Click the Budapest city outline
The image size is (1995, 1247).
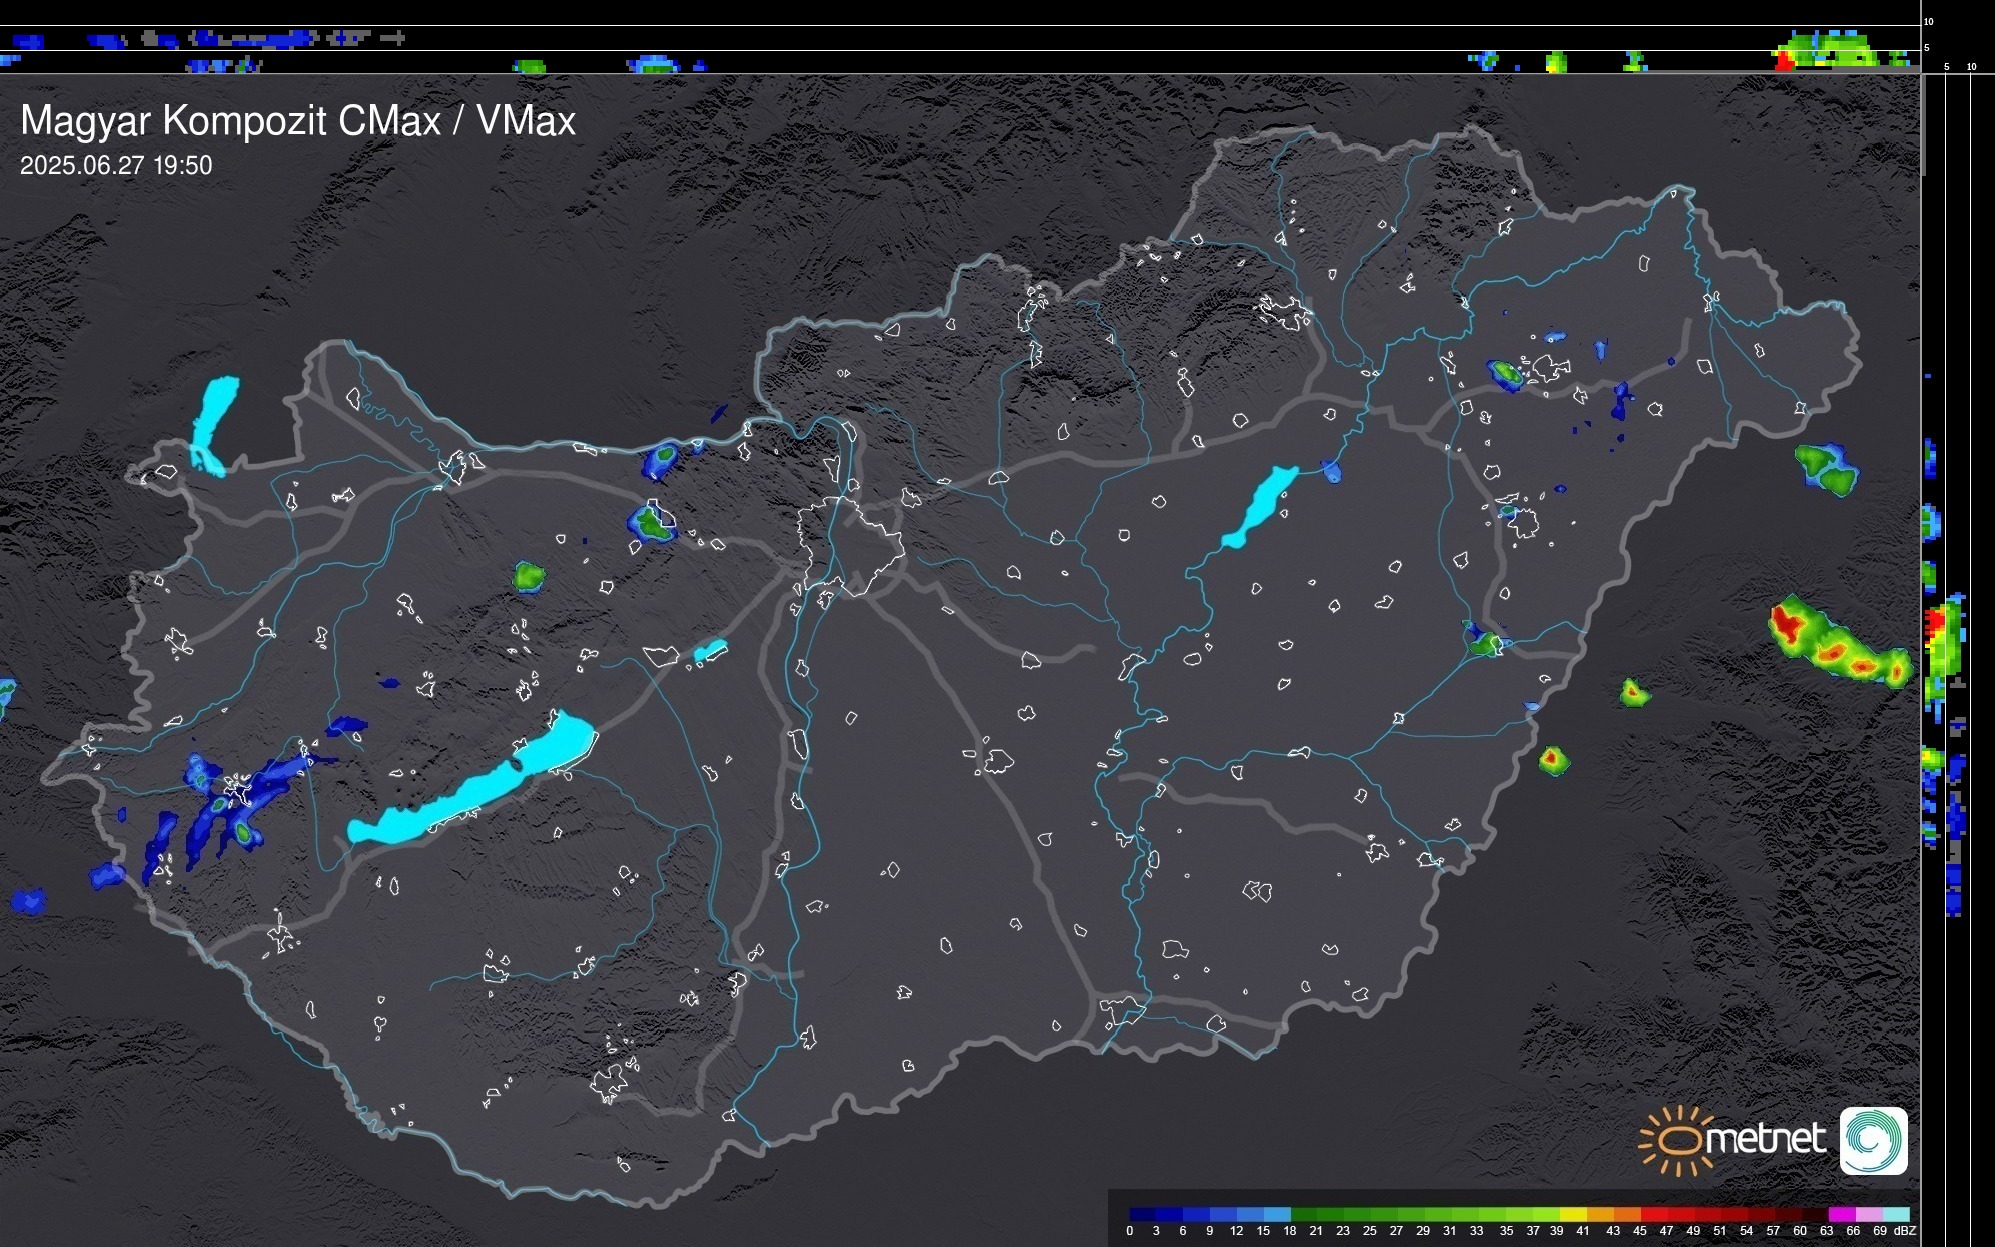point(850,545)
